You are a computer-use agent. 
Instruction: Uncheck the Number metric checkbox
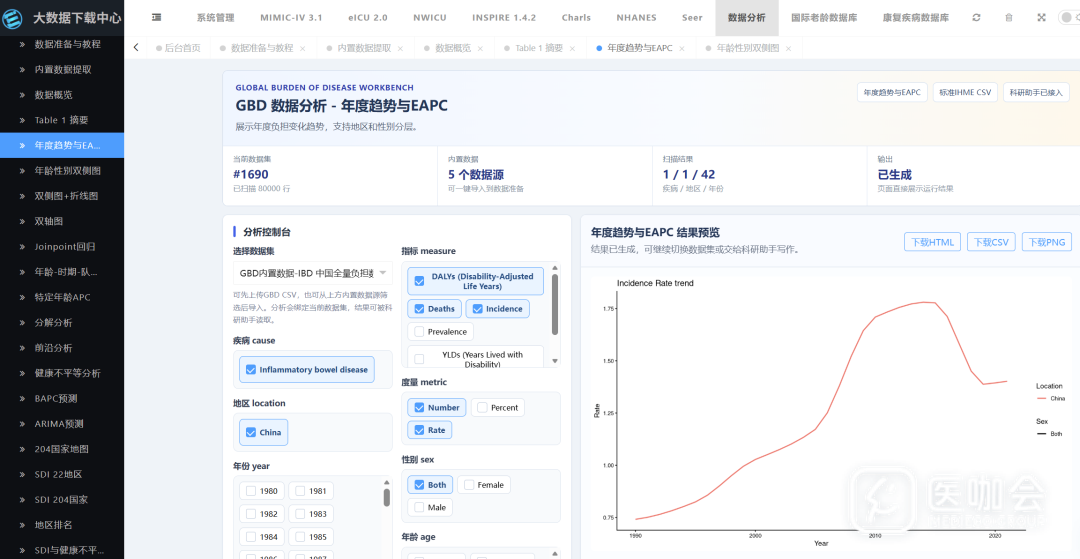pos(419,408)
